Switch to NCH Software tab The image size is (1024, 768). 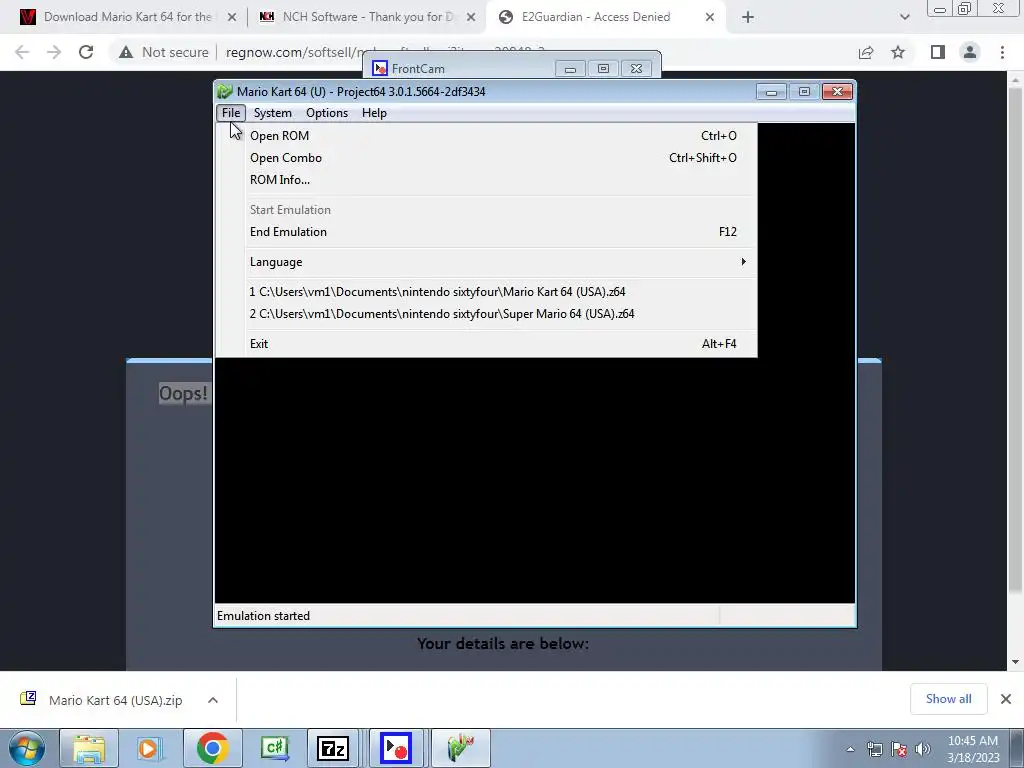click(x=357, y=17)
